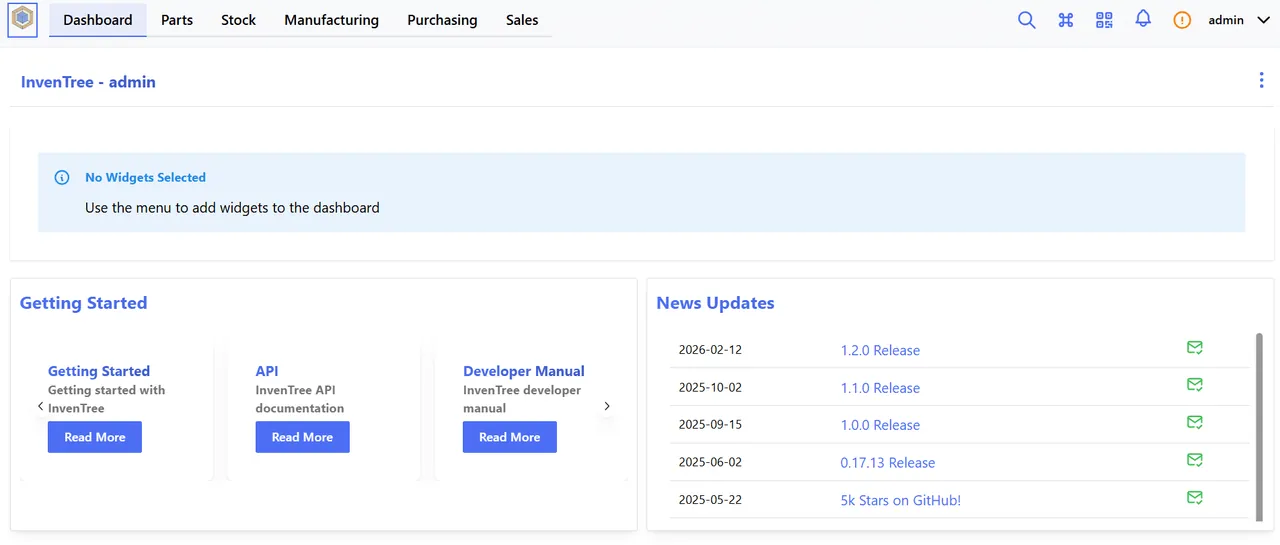Open the 0.17.13 Release link
This screenshot has width=1280, height=545.
888,463
